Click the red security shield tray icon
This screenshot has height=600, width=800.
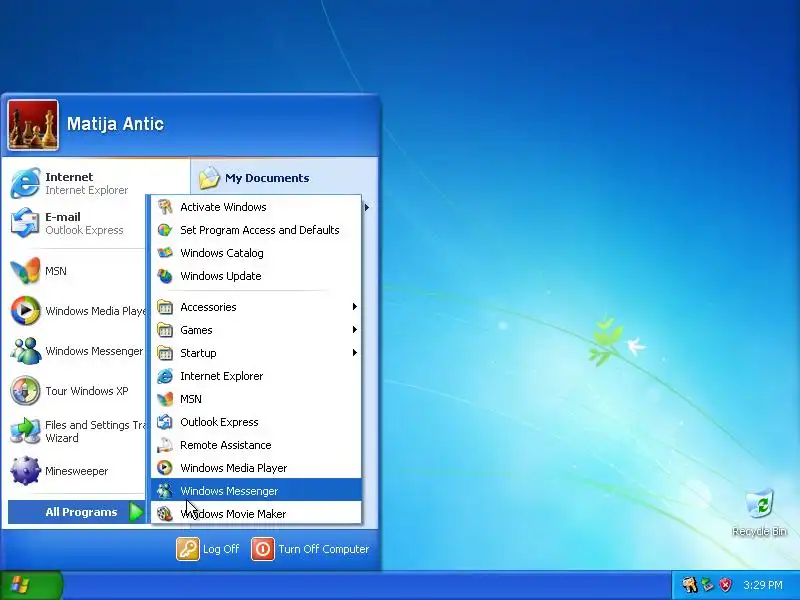[x=725, y=585]
